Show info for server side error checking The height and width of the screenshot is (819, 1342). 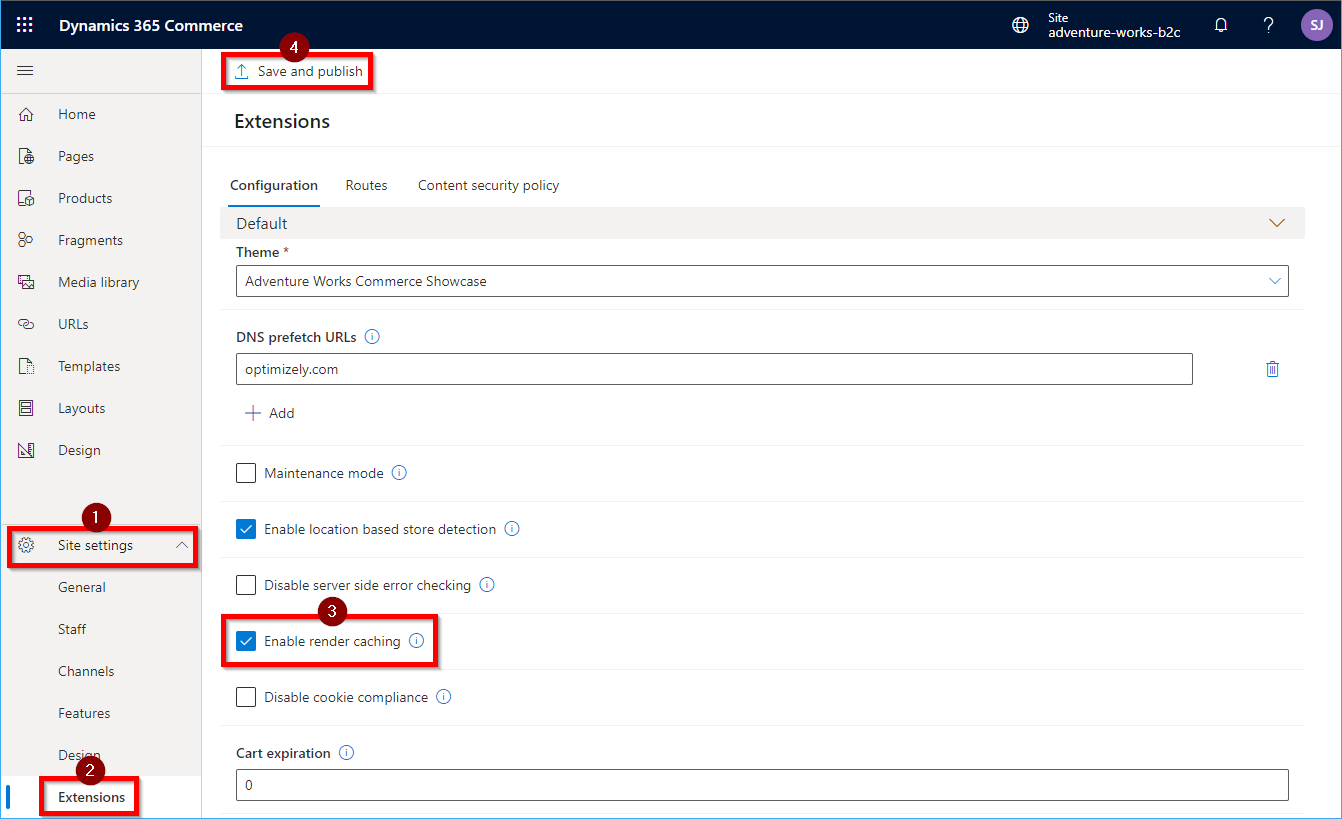[x=487, y=585]
